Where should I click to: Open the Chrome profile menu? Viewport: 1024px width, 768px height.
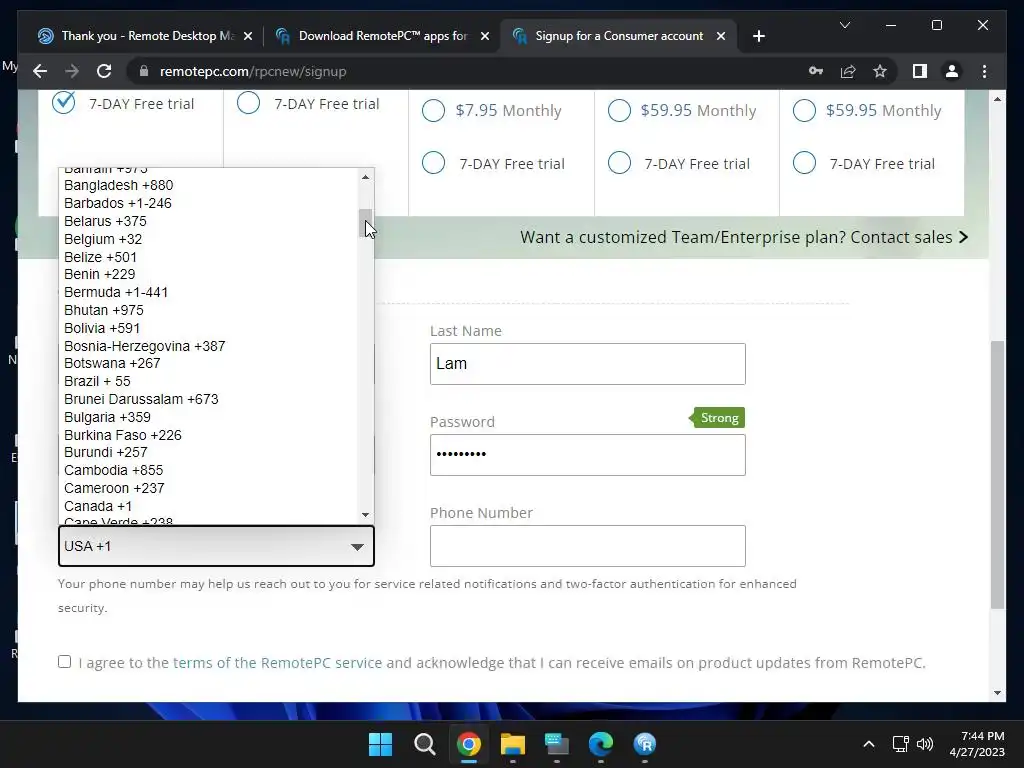tap(952, 71)
